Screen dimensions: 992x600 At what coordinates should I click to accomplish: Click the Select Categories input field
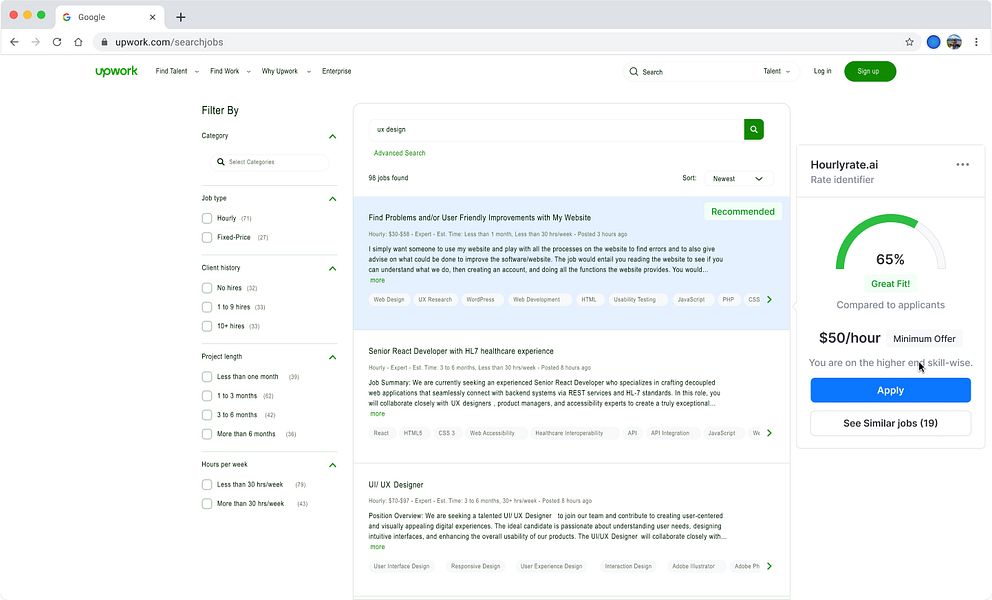(x=270, y=162)
